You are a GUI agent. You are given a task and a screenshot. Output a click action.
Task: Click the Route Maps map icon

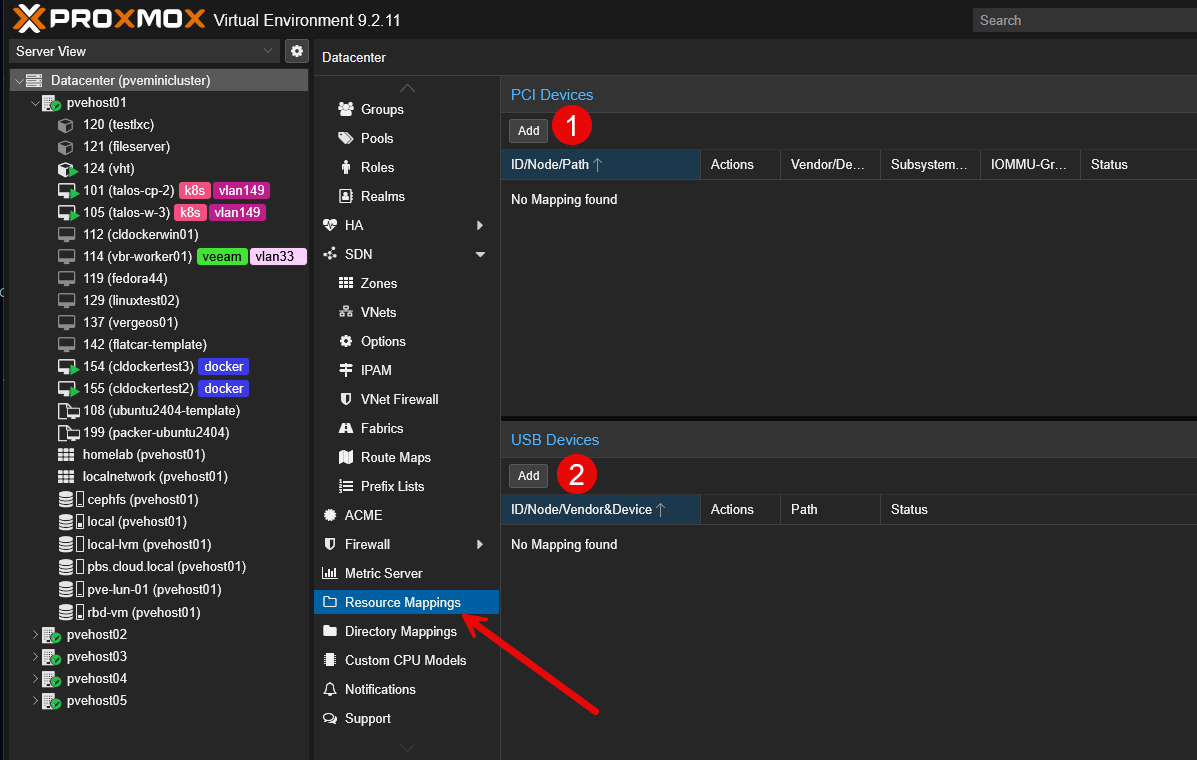(x=346, y=457)
